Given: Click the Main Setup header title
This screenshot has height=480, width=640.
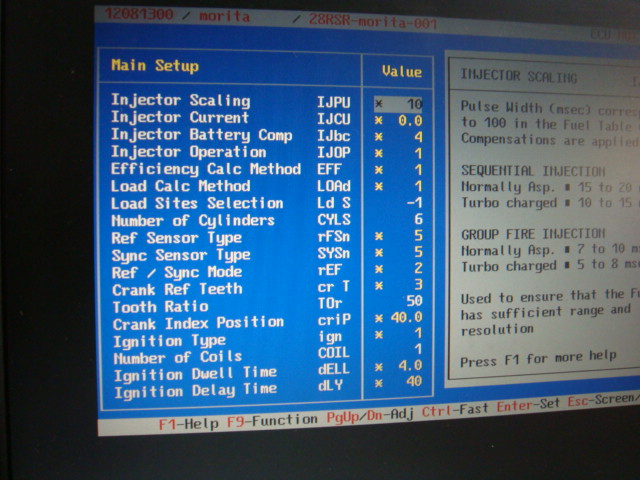Looking at the screenshot, I should click(x=155, y=66).
